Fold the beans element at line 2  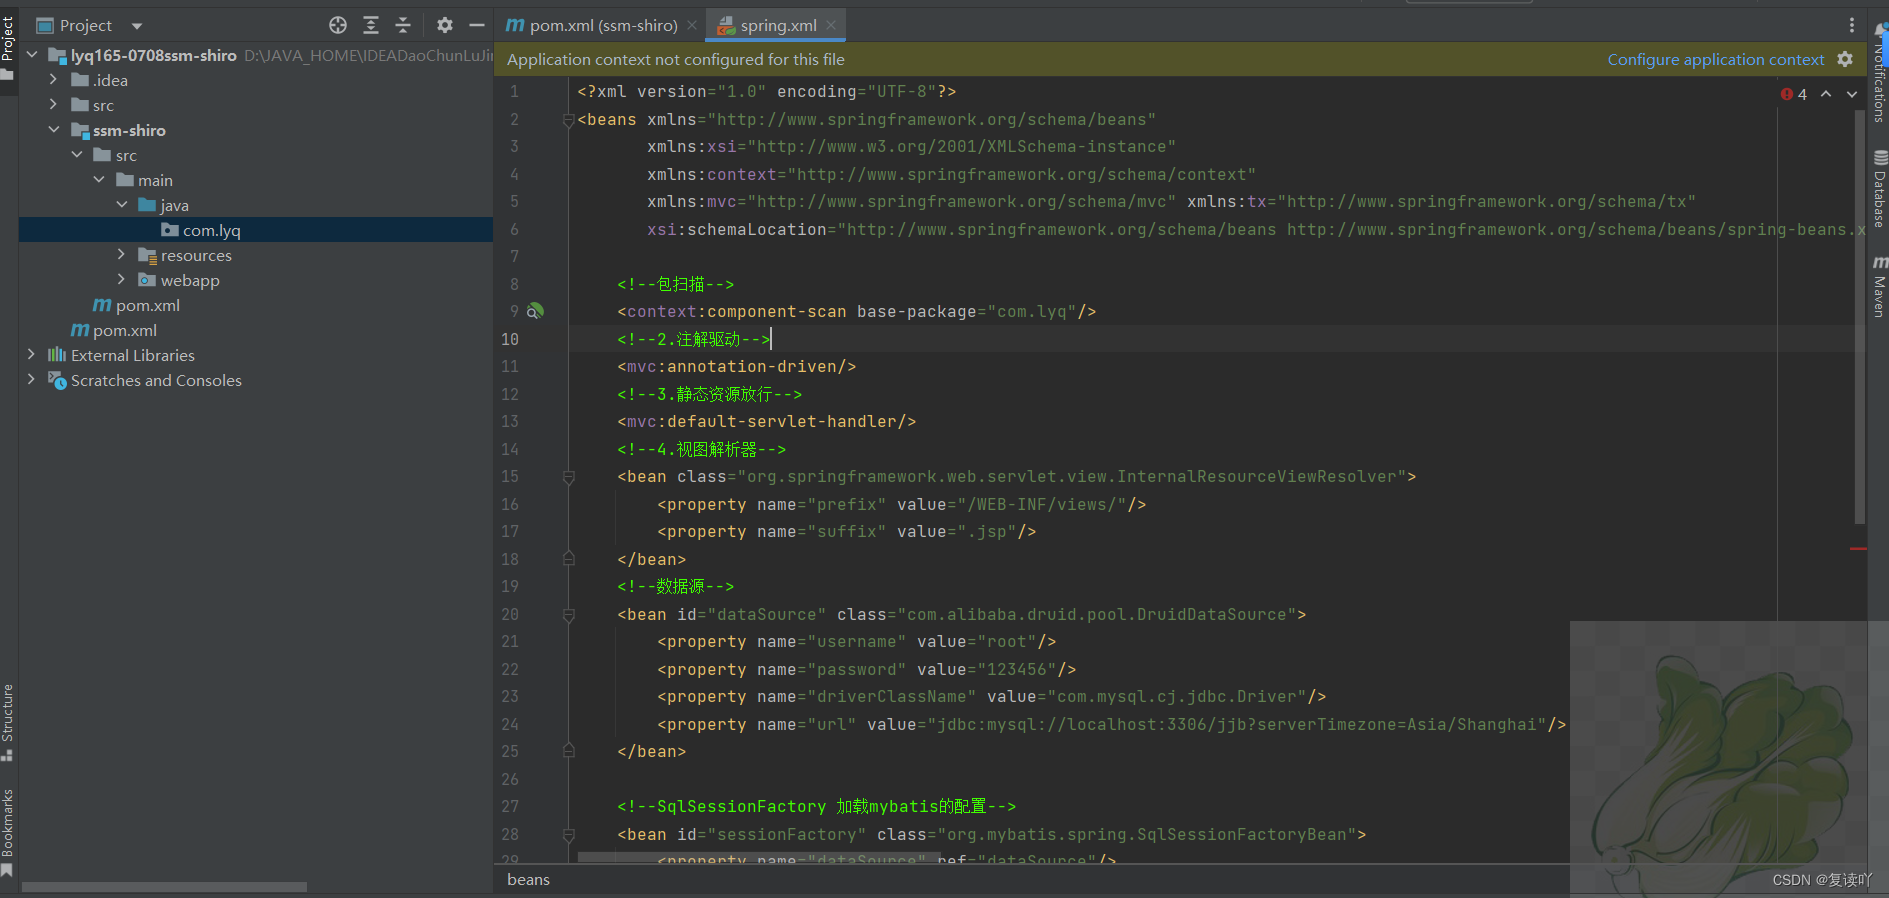pyautogui.click(x=568, y=120)
